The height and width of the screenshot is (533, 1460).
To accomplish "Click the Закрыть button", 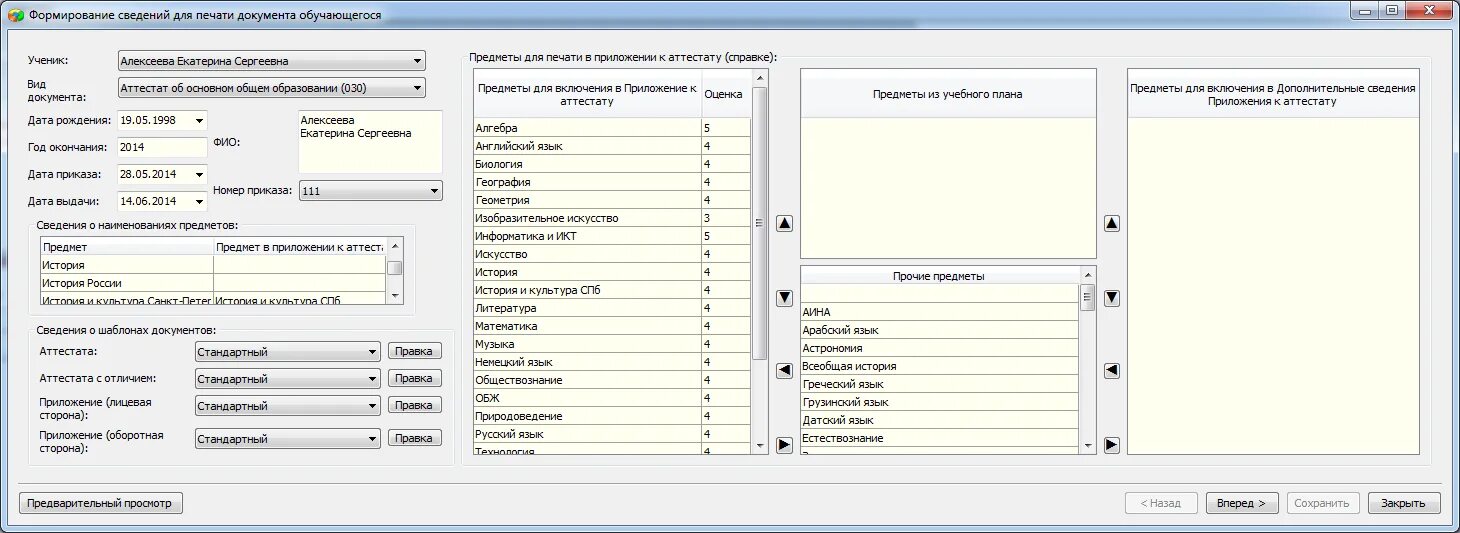I will click(x=1403, y=503).
